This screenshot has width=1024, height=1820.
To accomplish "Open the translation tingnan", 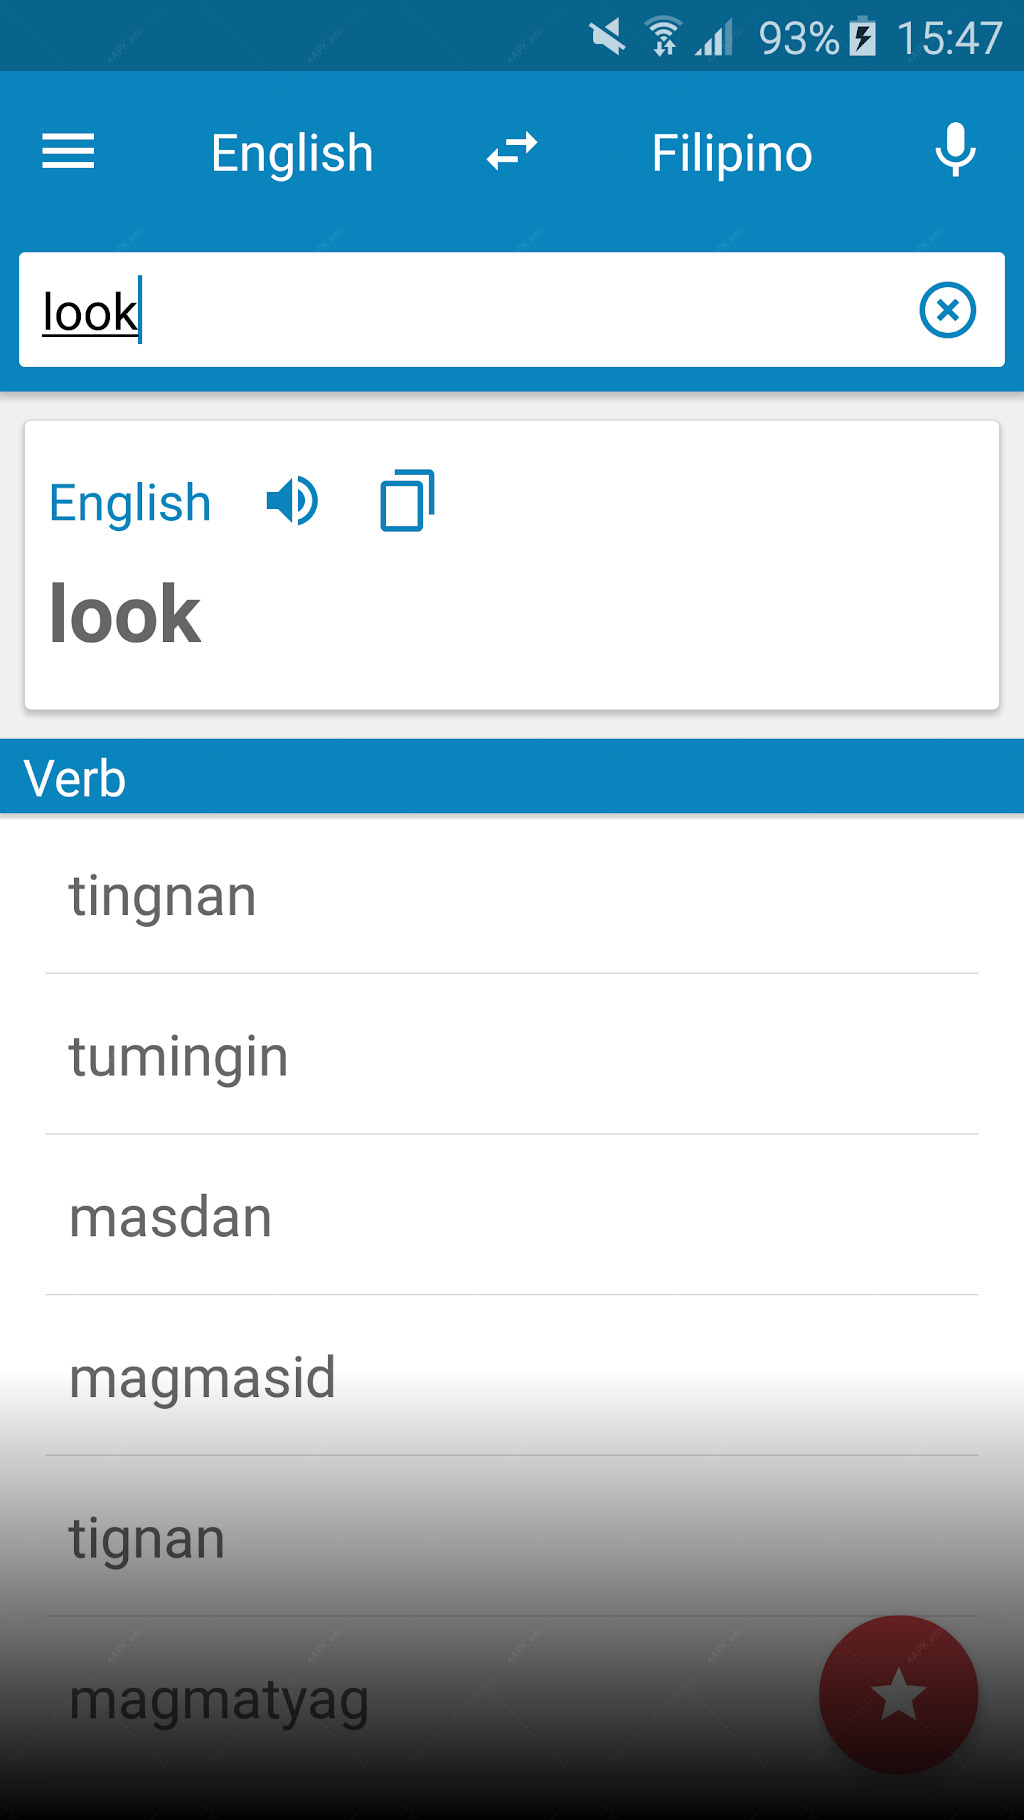I will 512,895.
